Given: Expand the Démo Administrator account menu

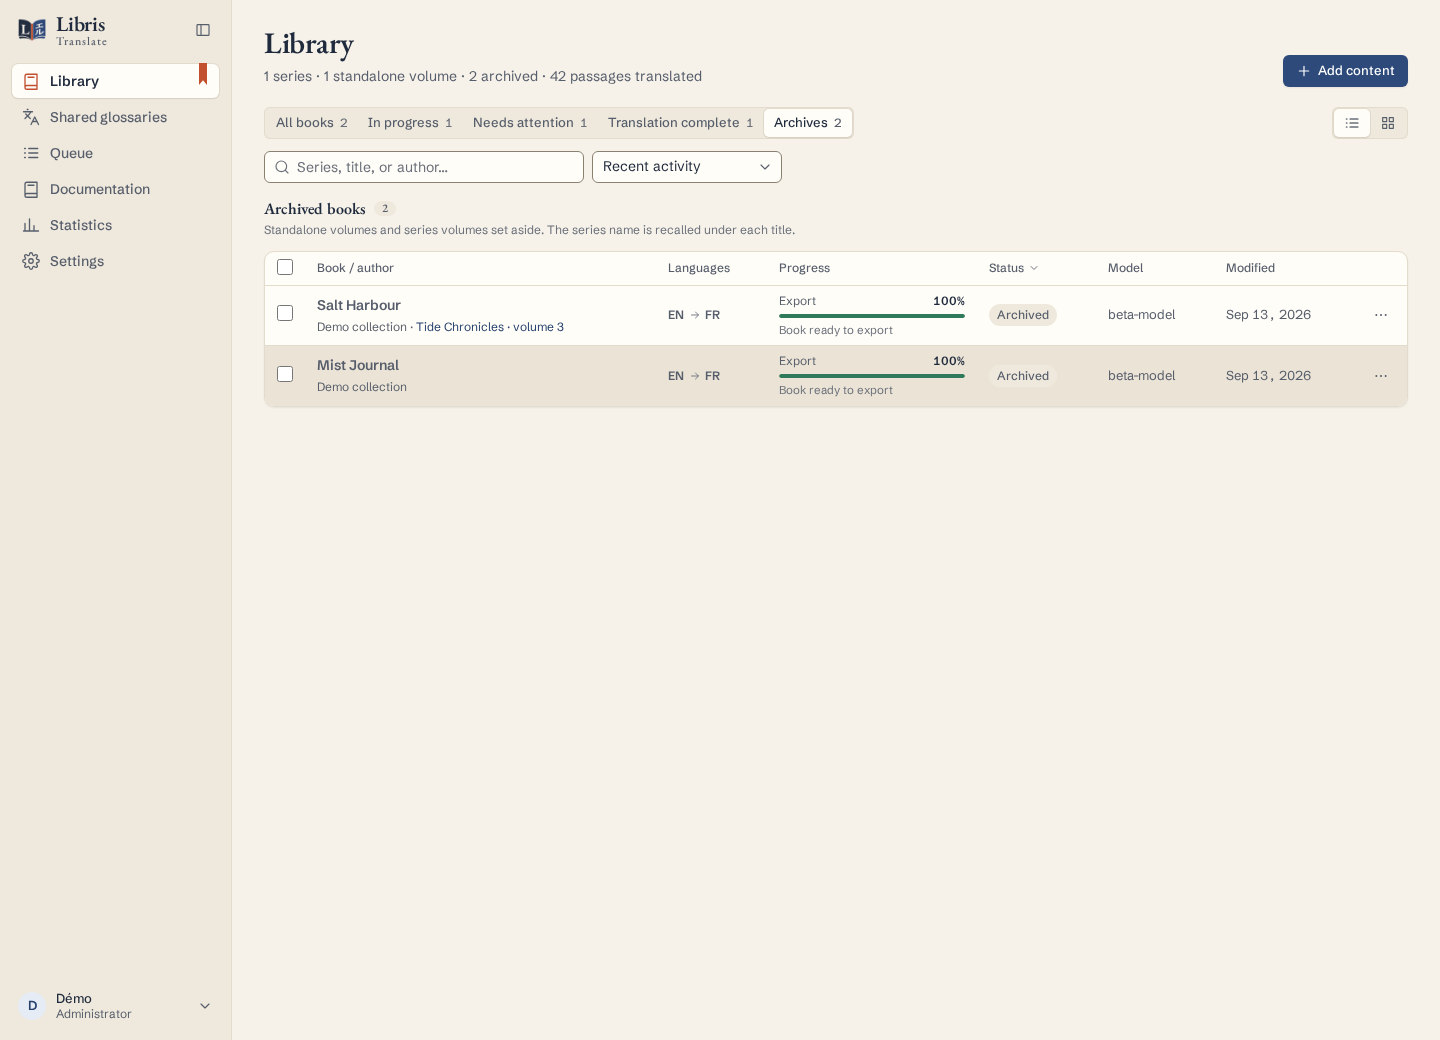Looking at the screenshot, I should 116,1006.
